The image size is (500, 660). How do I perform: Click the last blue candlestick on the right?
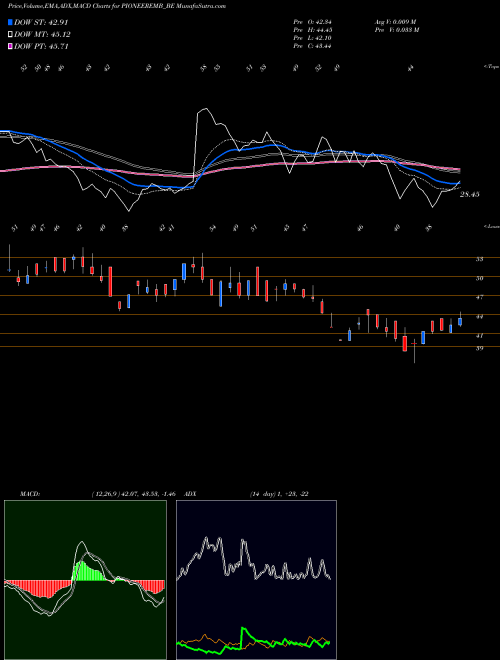click(x=460, y=322)
